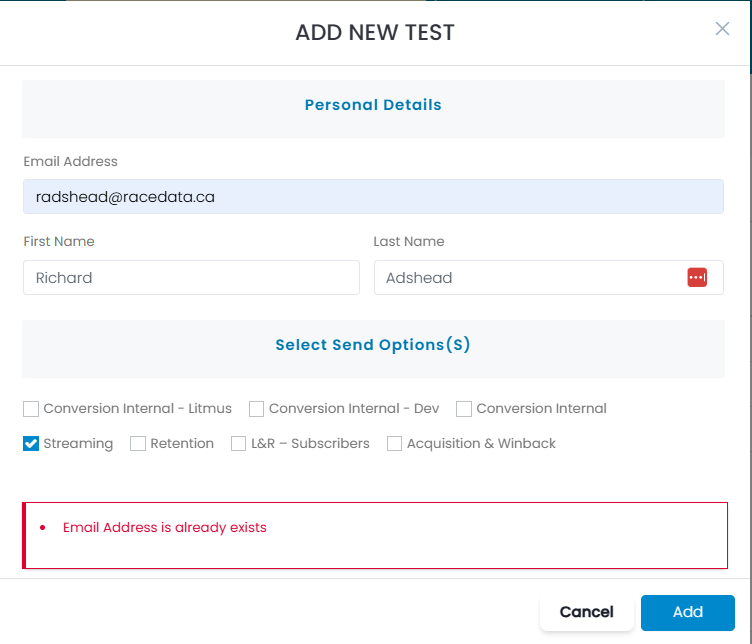Click the Streaming label text

tap(78, 444)
